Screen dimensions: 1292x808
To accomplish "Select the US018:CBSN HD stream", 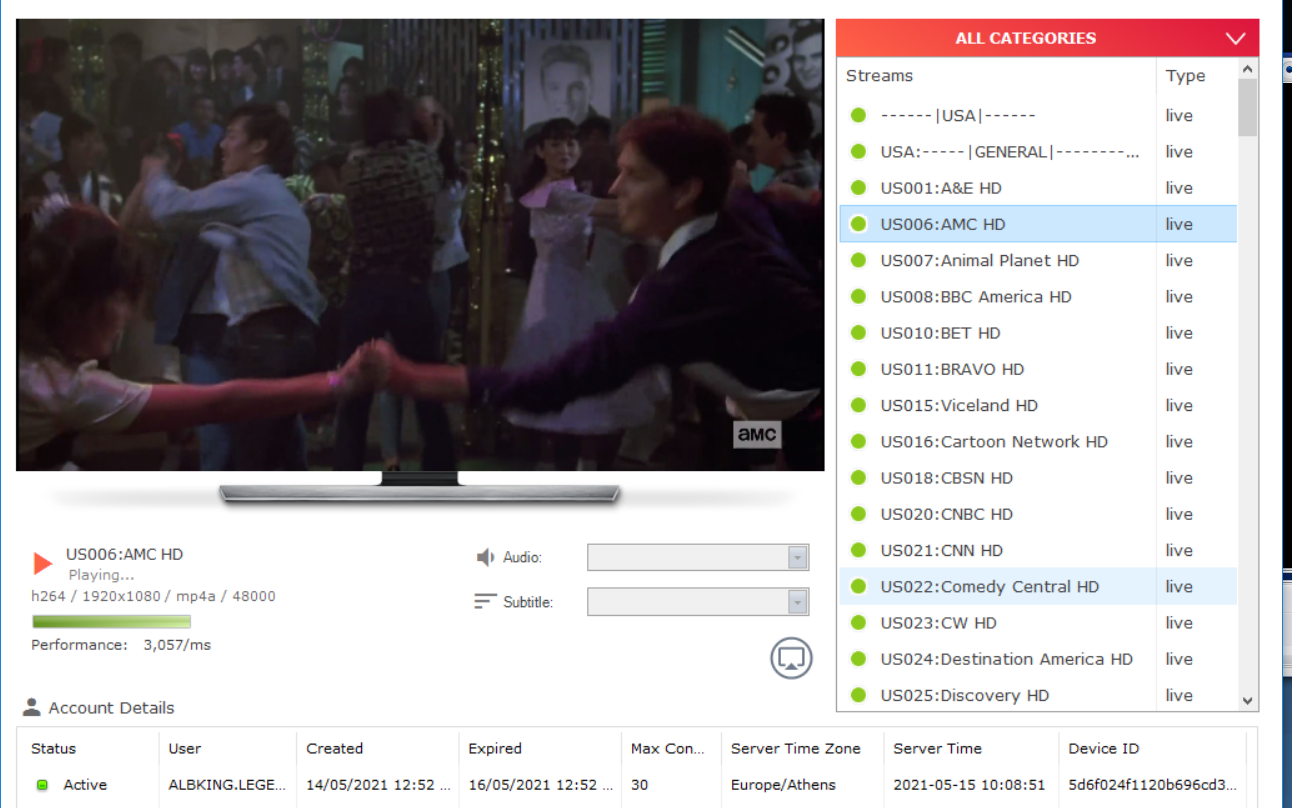I will pos(1038,478).
